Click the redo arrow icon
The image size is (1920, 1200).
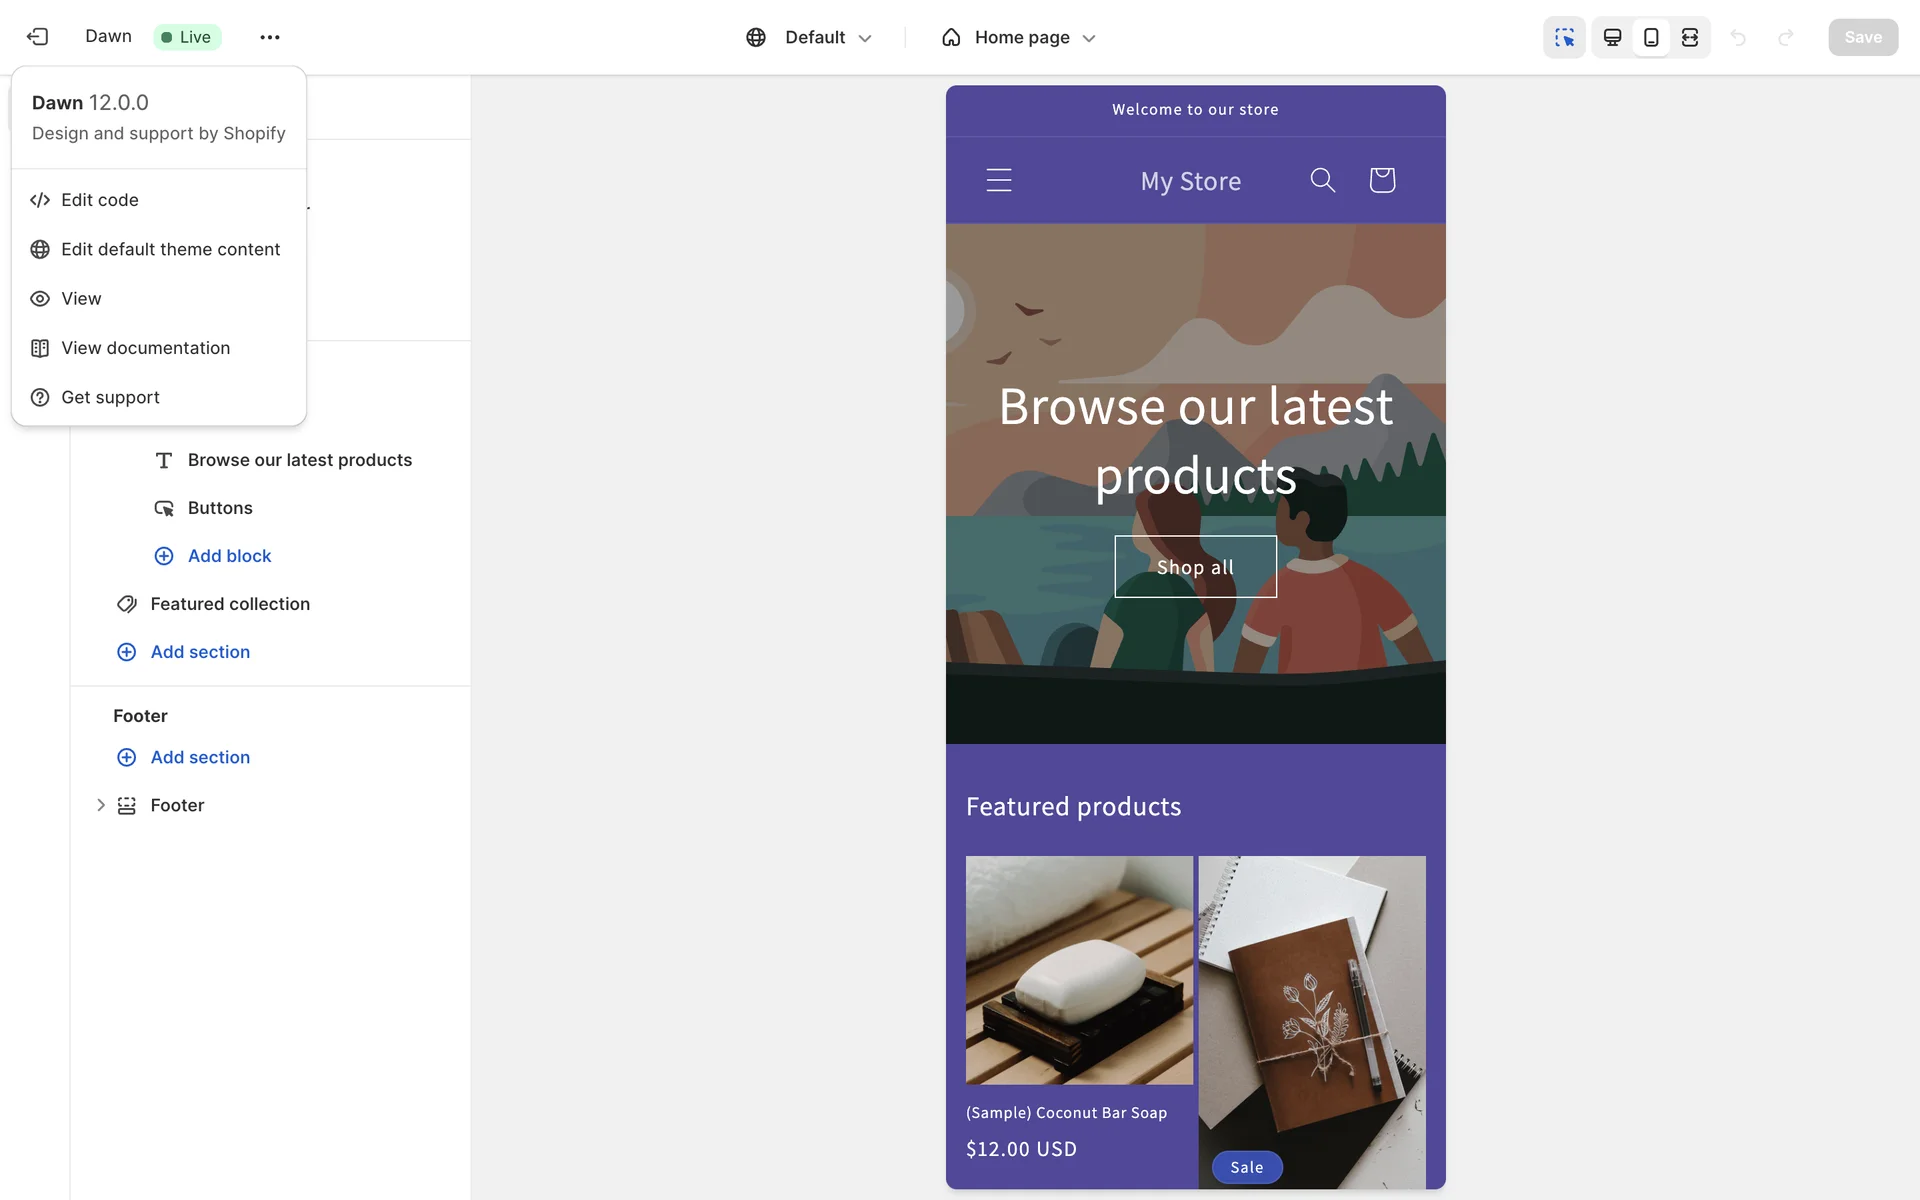tap(1785, 37)
